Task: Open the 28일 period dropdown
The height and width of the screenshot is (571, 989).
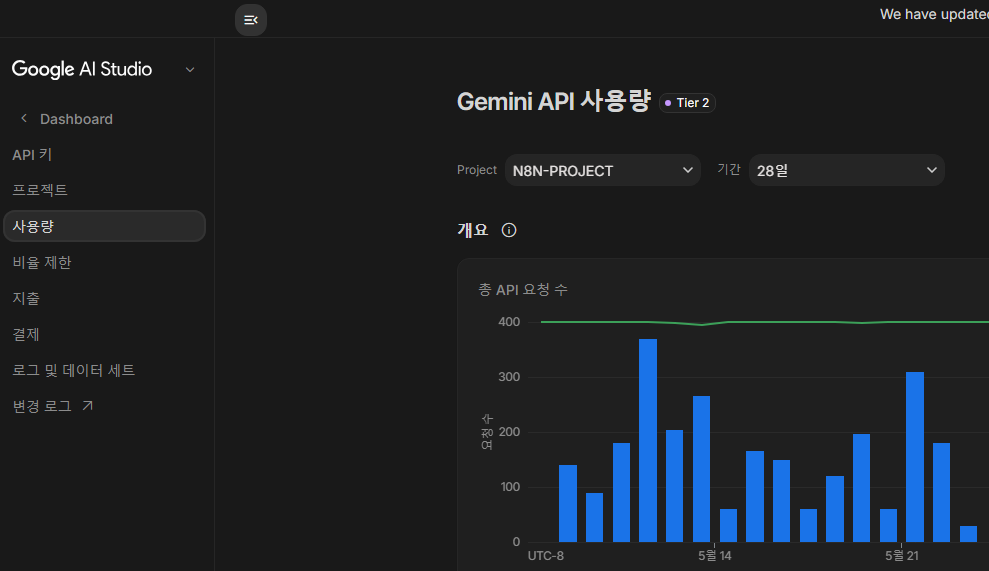Action: click(x=846, y=170)
